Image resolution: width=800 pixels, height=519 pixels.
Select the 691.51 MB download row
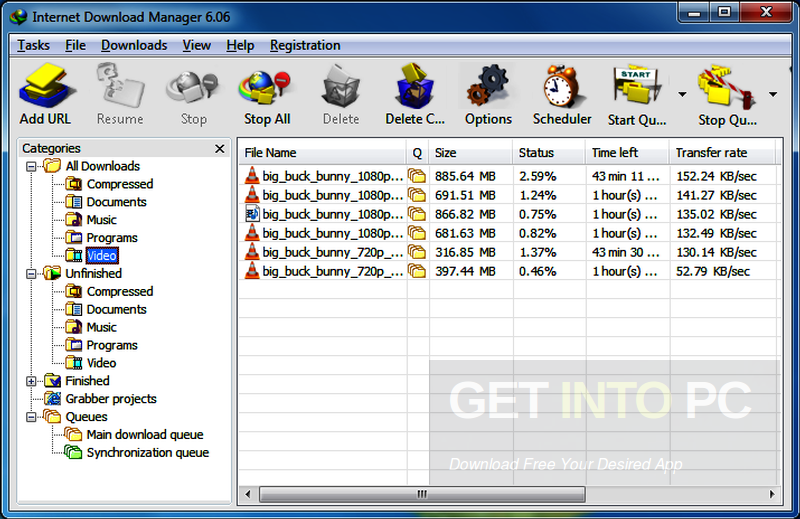coord(509,195)
